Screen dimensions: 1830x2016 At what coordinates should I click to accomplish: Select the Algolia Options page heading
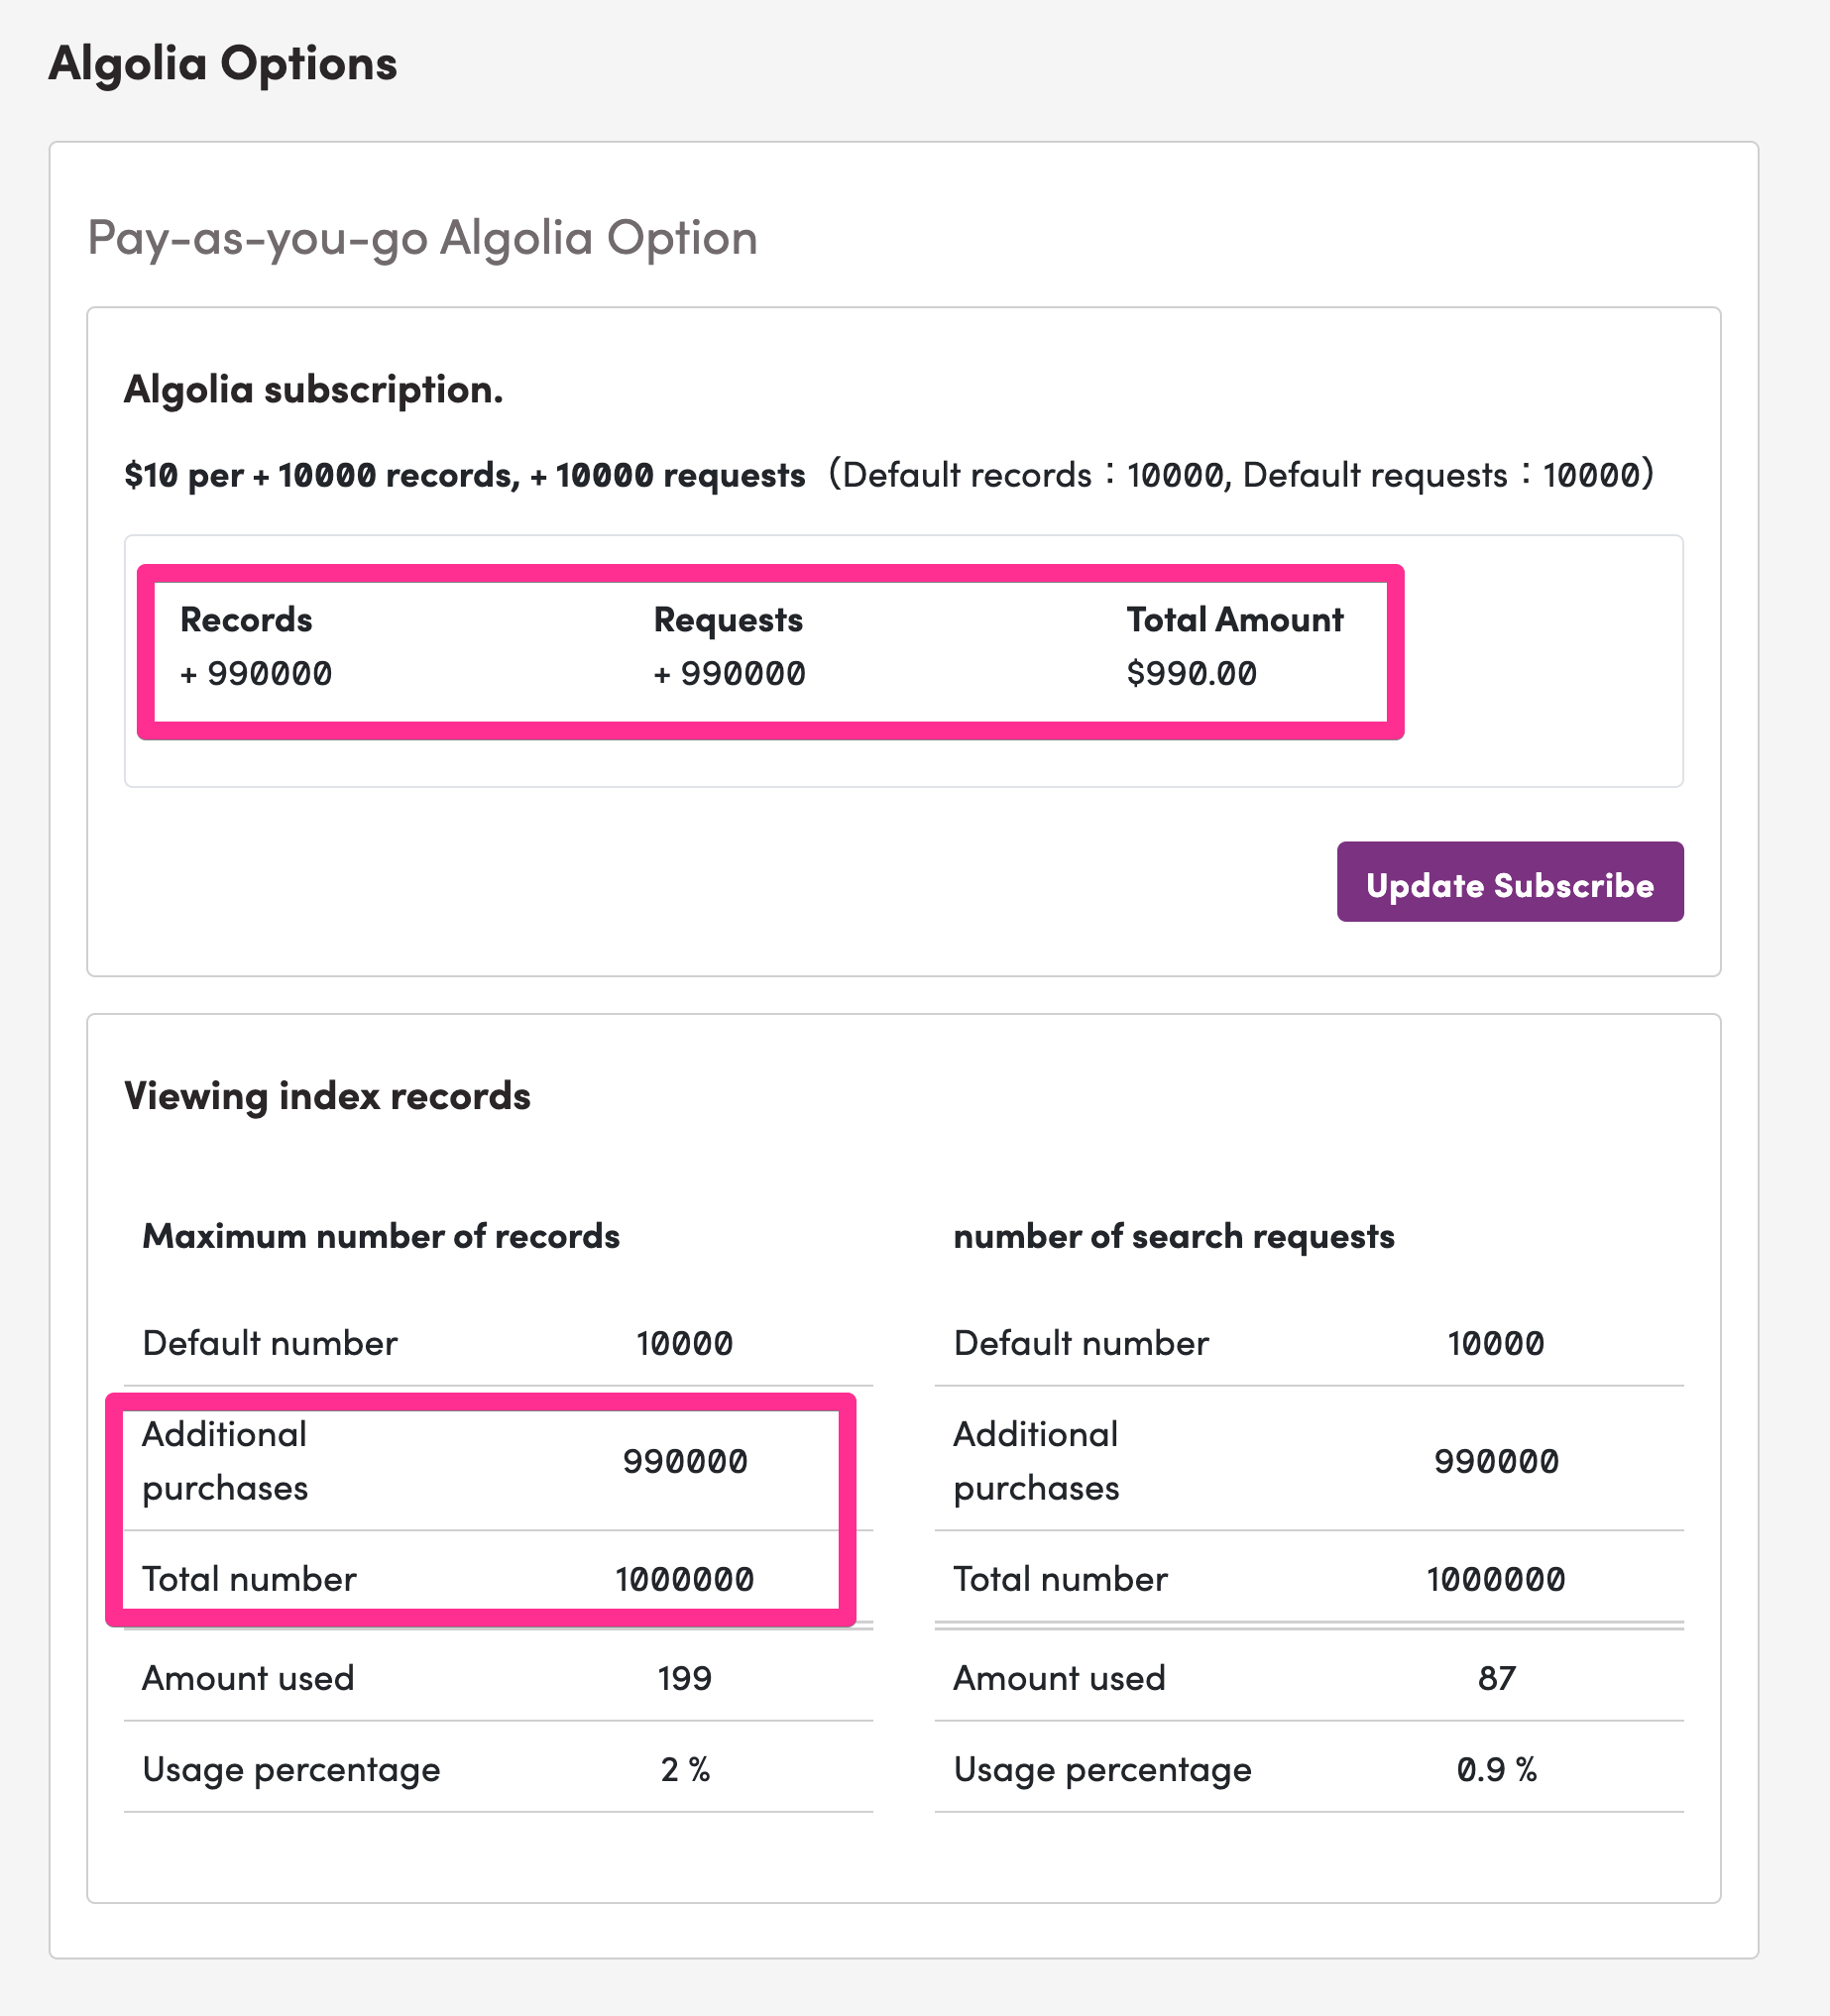click(223, 64)
